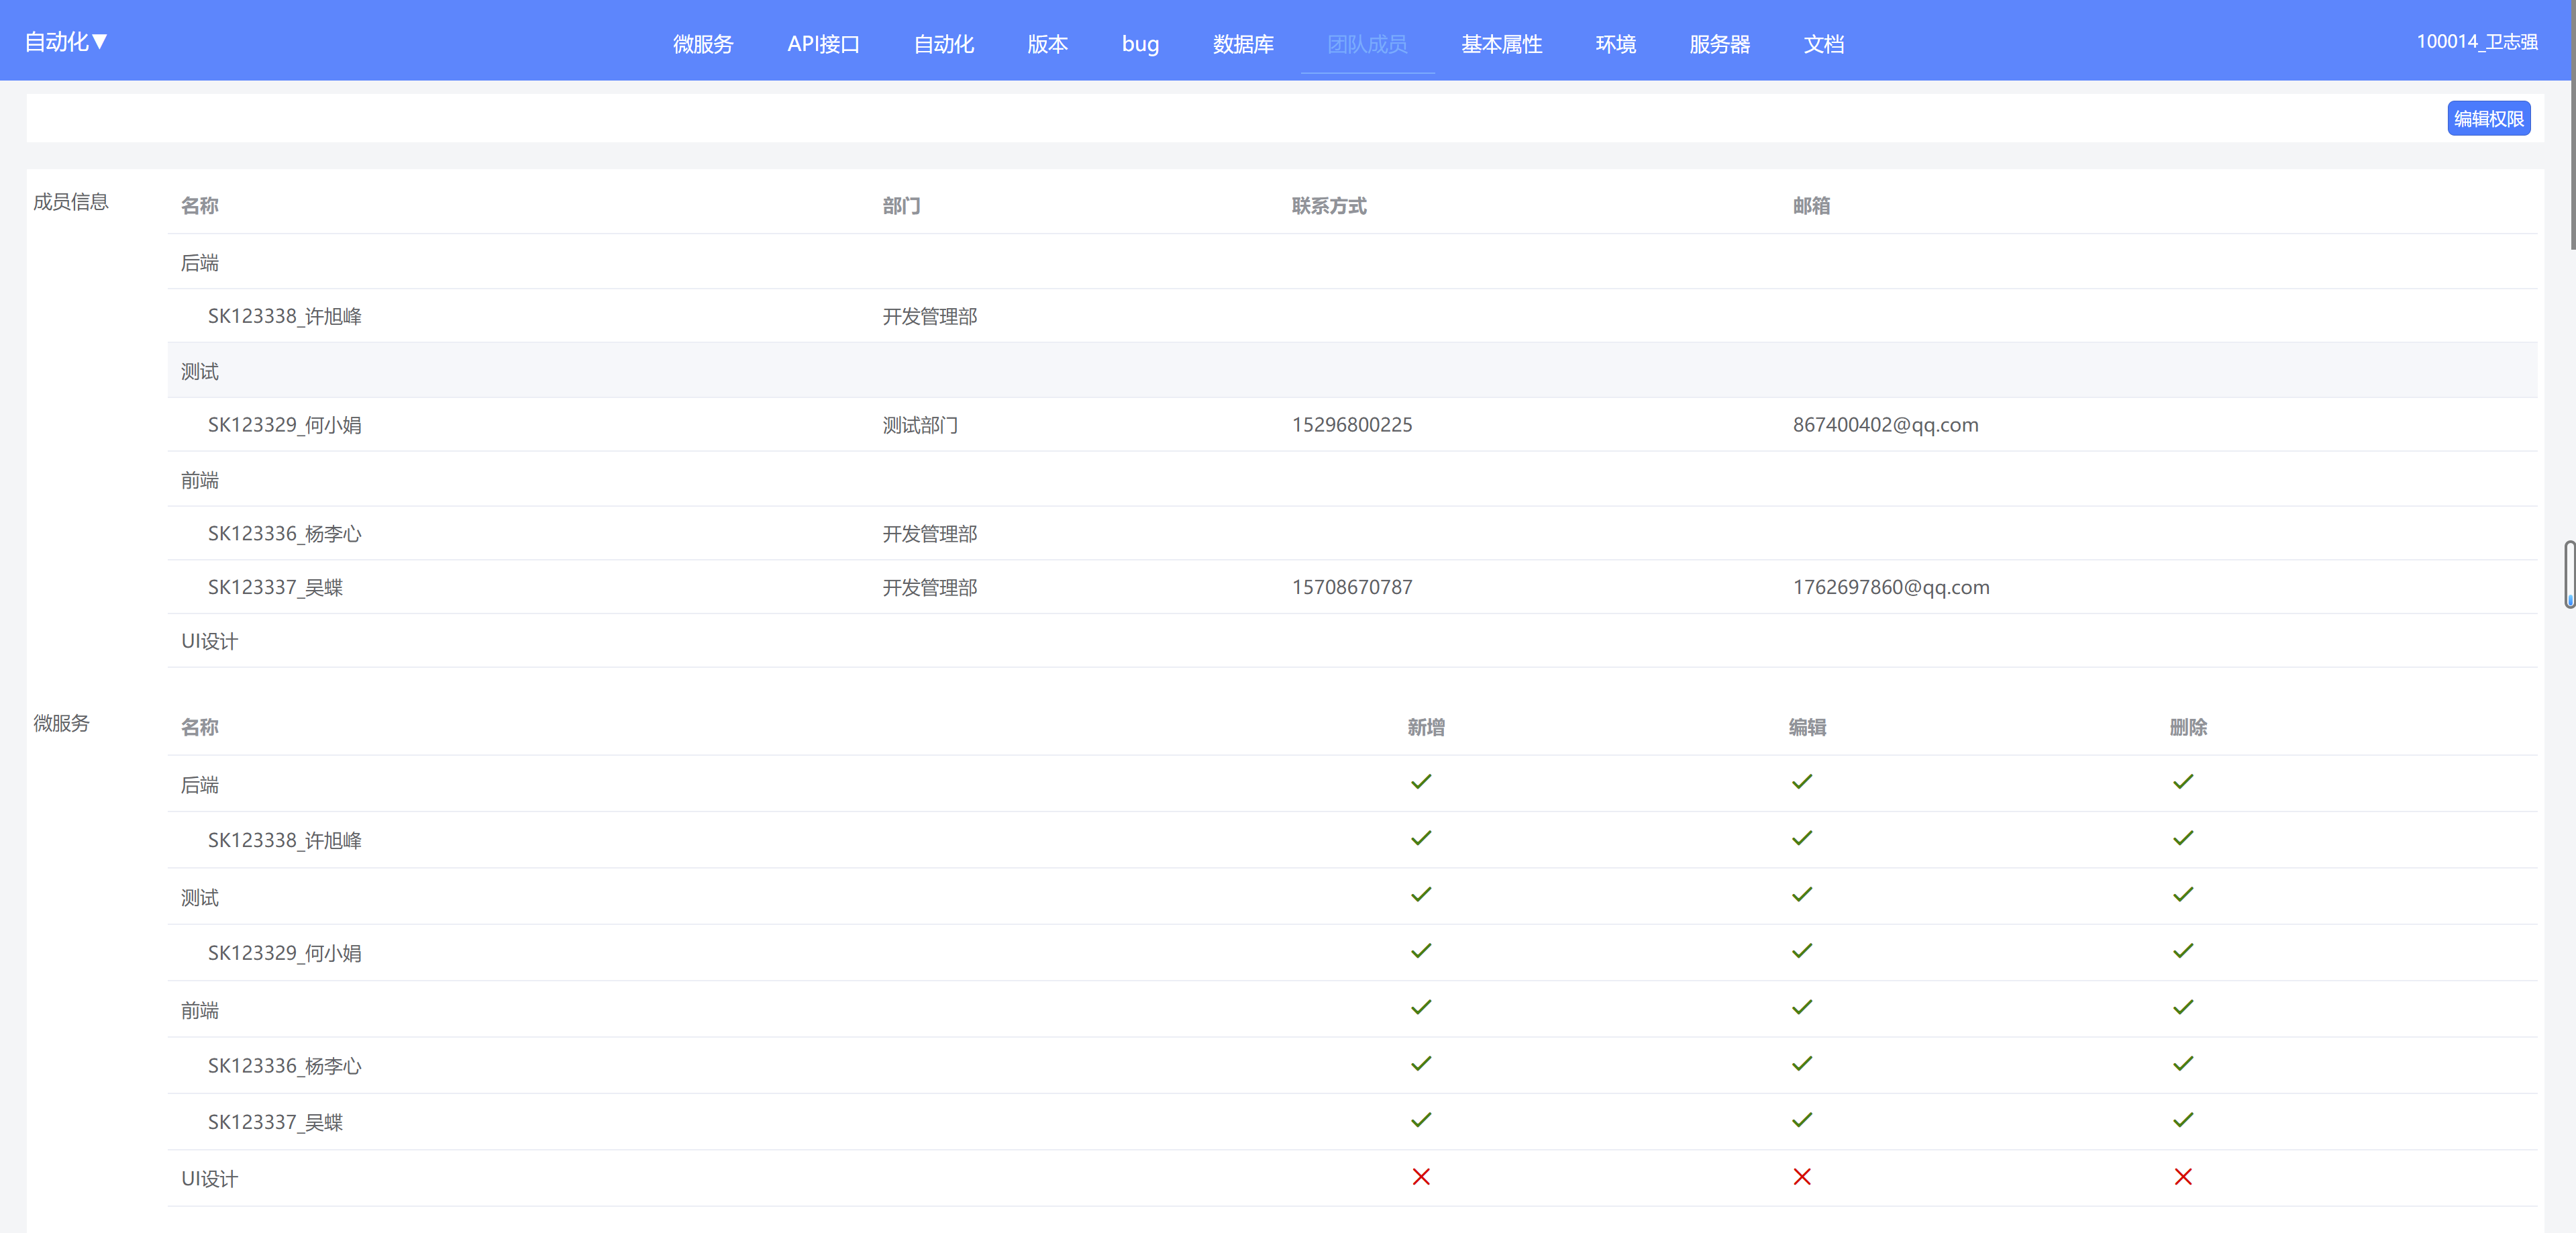Image resolution: width=2576 pixels, height=1233 pixels.
Task: Click 编辑 checkmark for SK123338_许旭峰 microservice row
Action: 1802,838
